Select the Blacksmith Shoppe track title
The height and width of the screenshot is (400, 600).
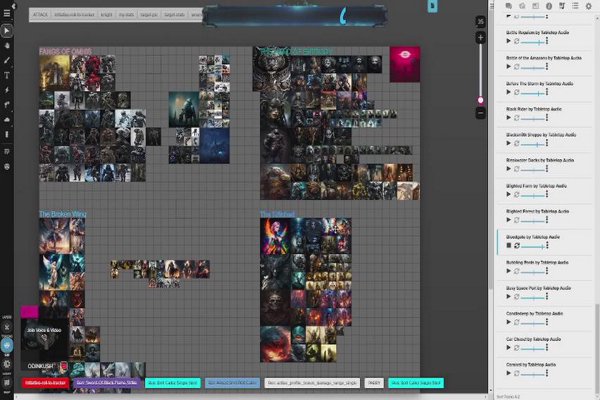541,135
